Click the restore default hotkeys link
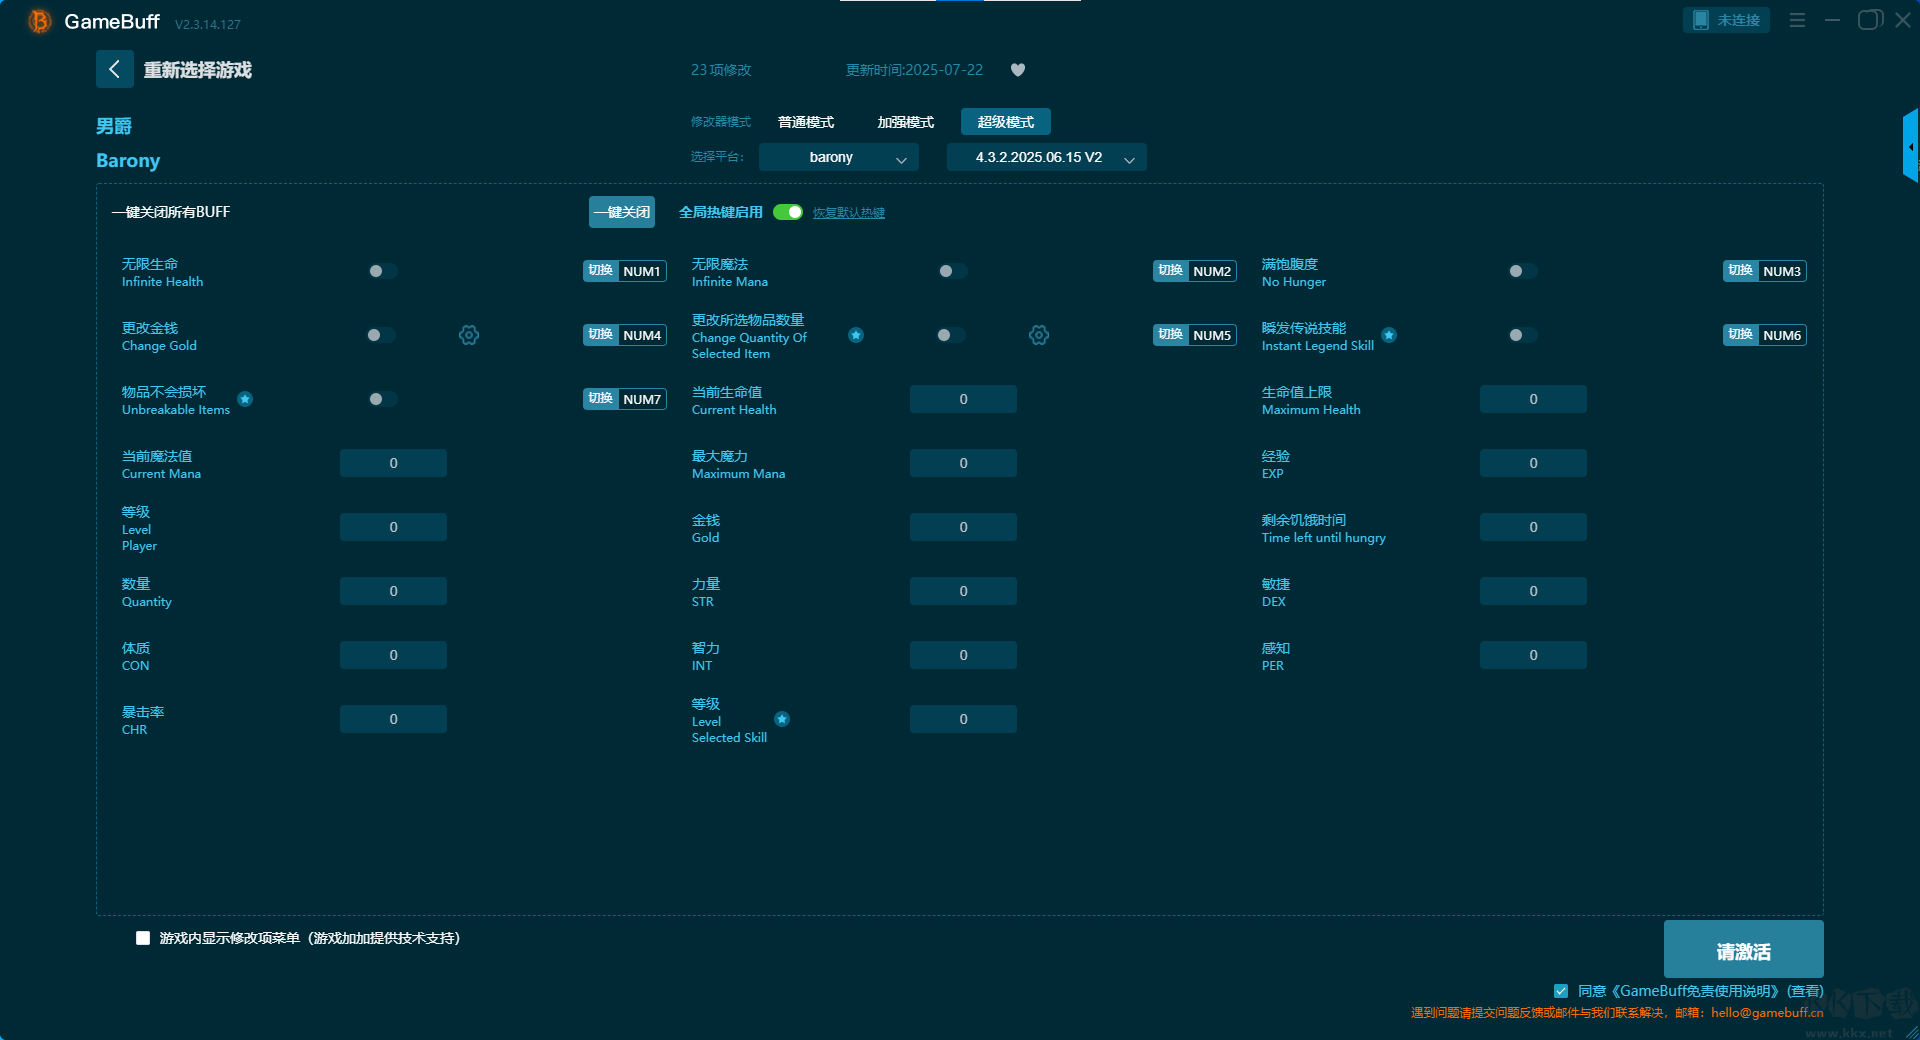Image resolution: width=1920 pixels, height=1040 pixels. [x=848, y=213]
